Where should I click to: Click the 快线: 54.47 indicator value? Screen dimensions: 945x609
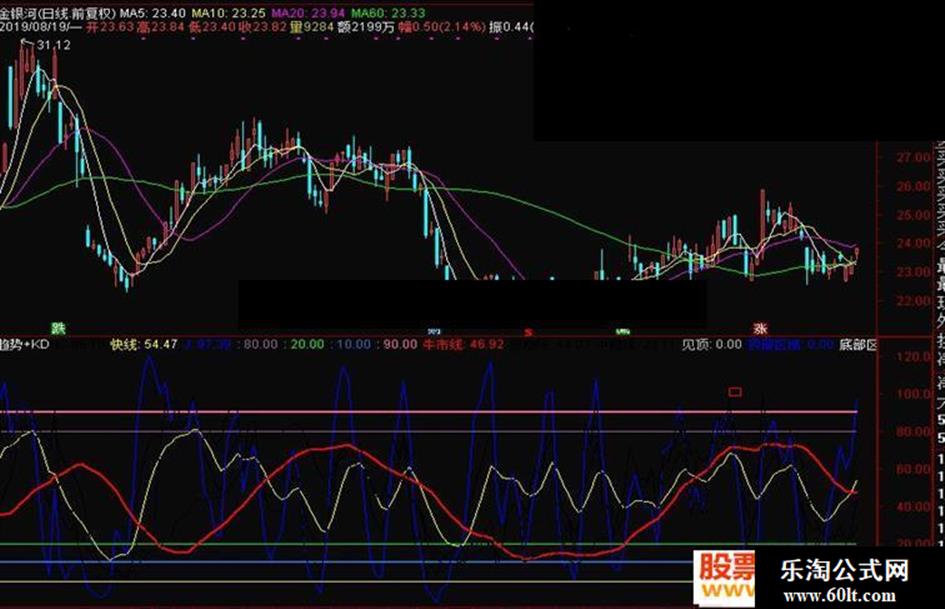coord(143,344)
